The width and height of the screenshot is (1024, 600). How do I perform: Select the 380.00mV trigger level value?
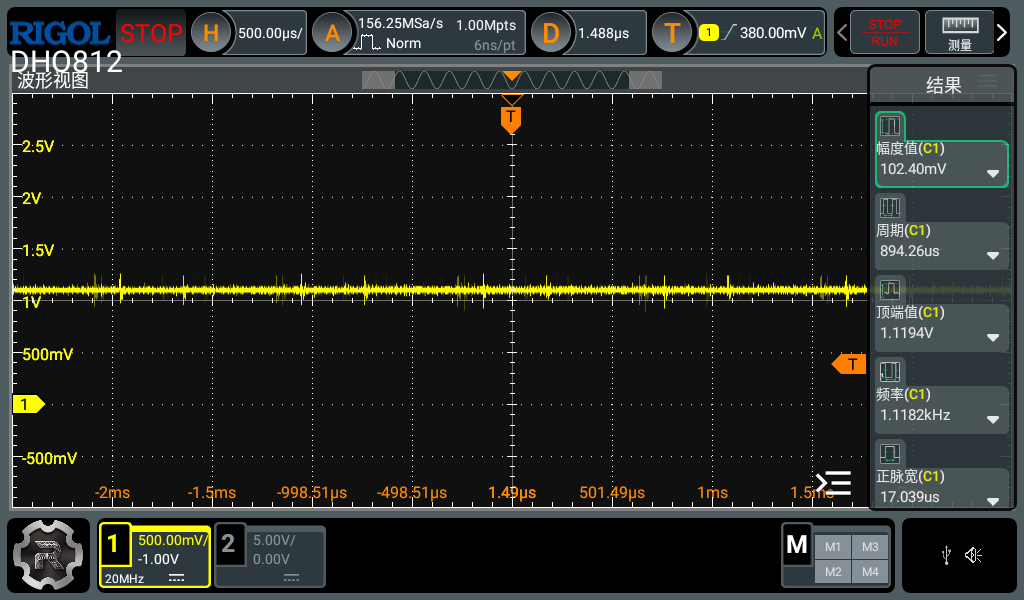pyautogui.click(x=773, y=33)
